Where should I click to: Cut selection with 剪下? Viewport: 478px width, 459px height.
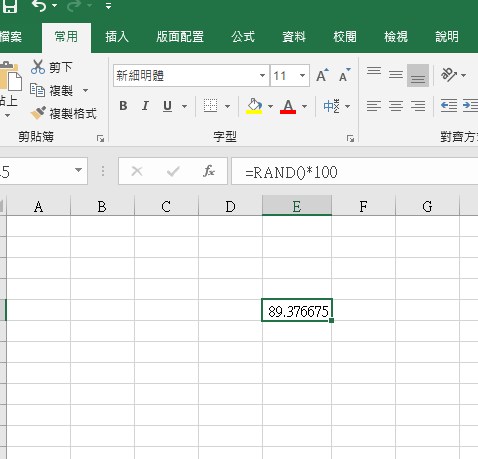pyautogui.click(x=52, y=67)
